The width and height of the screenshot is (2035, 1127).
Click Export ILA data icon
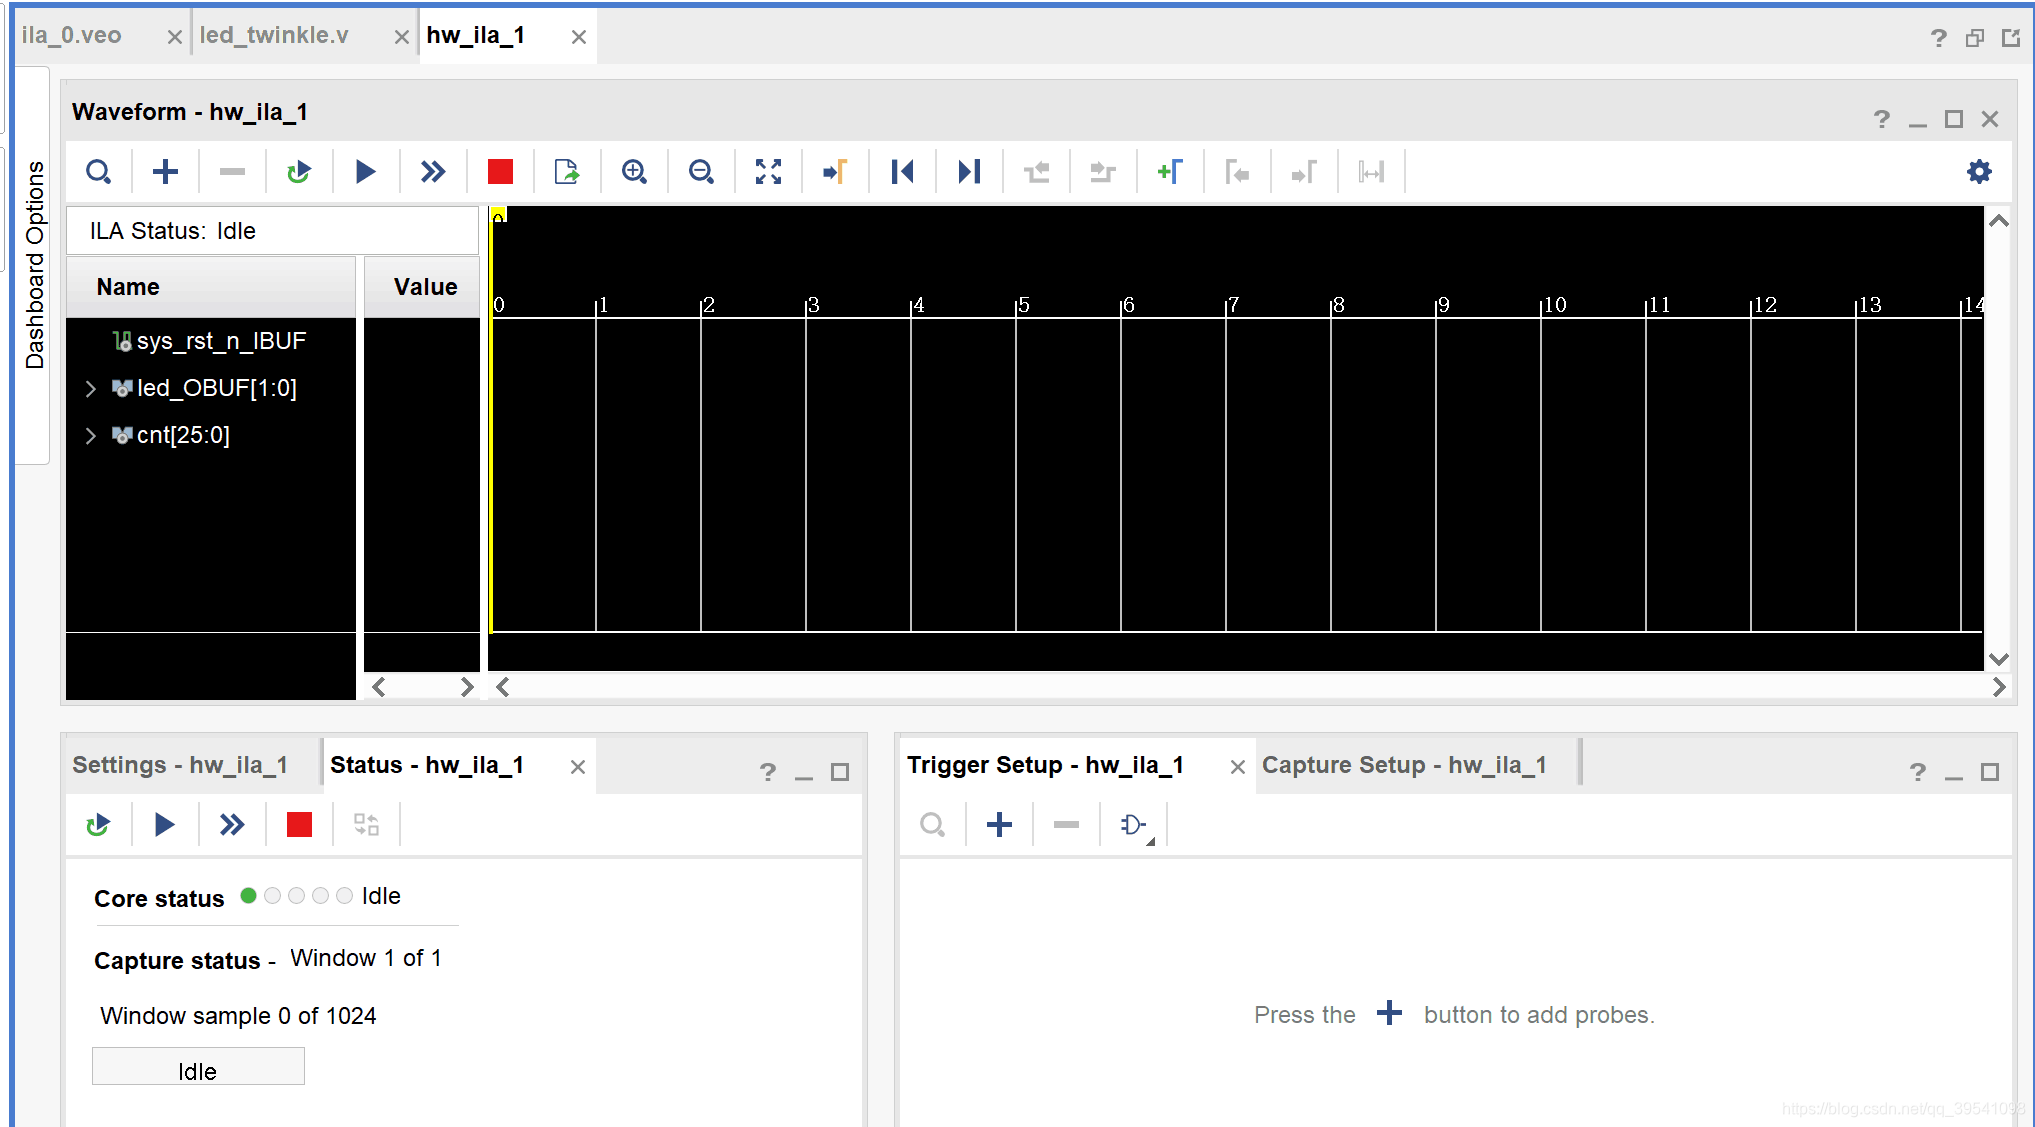pyautogui.click(x=567, y=172)
